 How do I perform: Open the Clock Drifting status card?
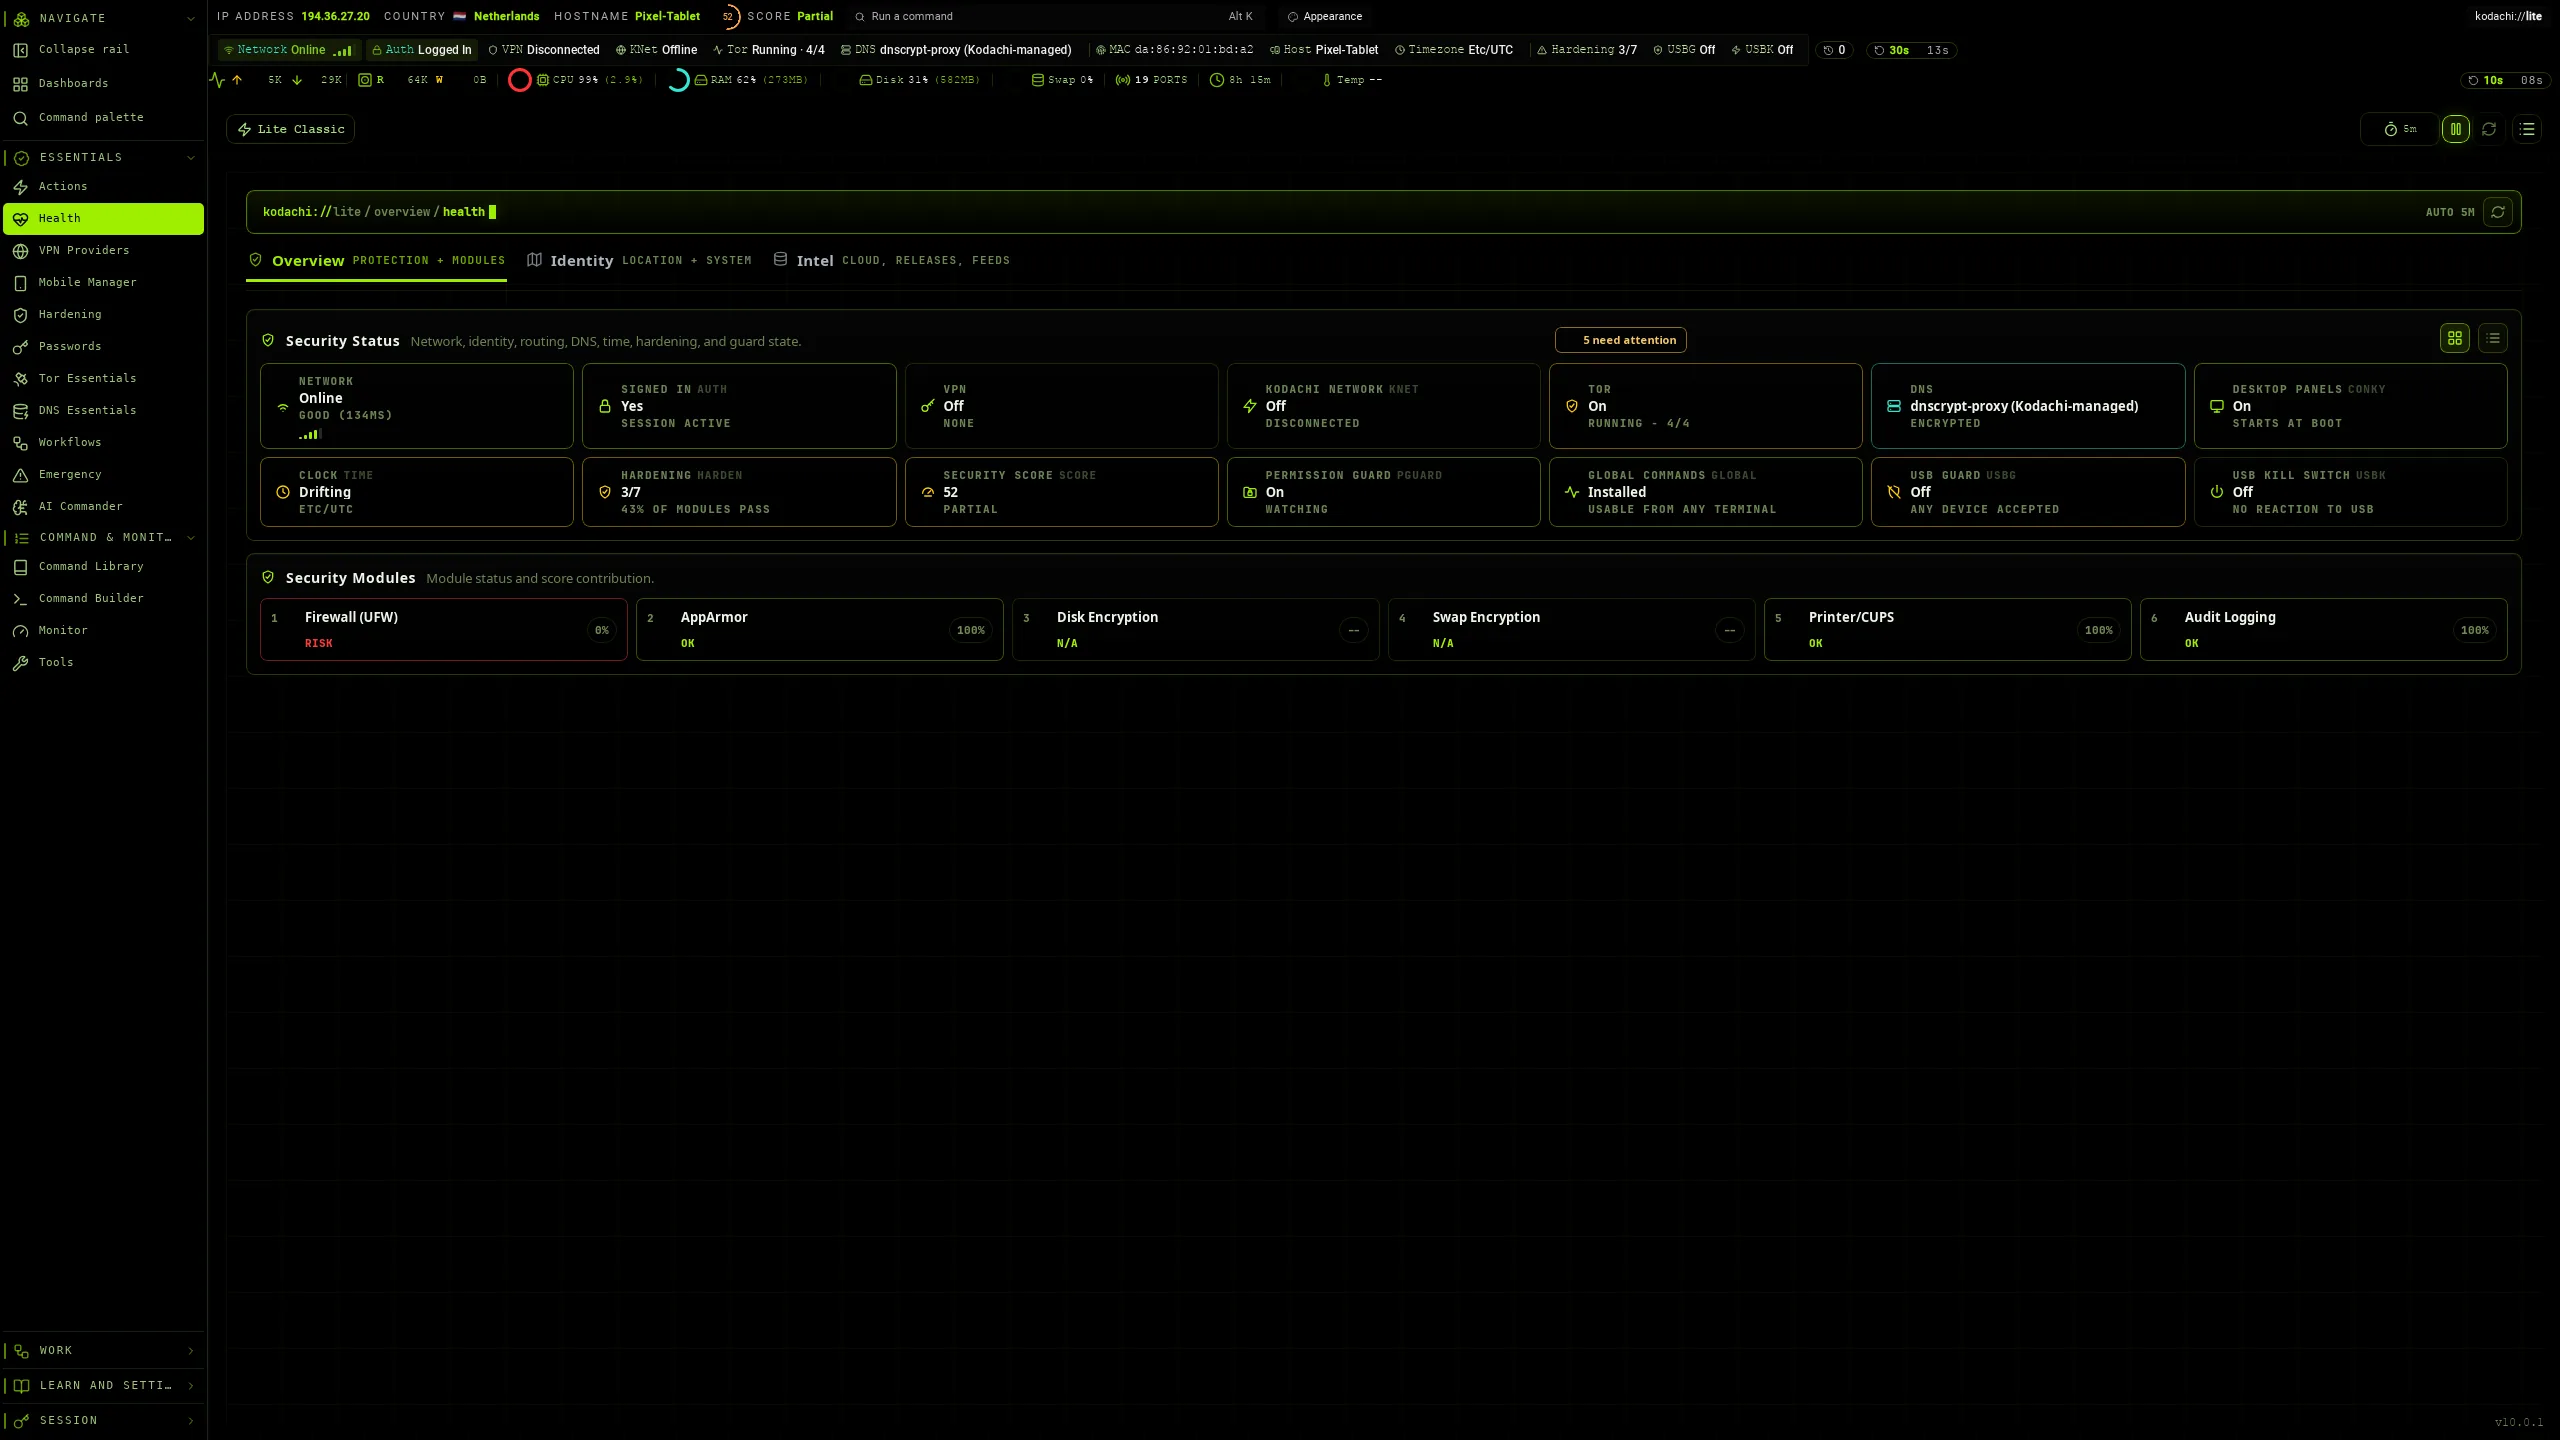tap(417, 492)
